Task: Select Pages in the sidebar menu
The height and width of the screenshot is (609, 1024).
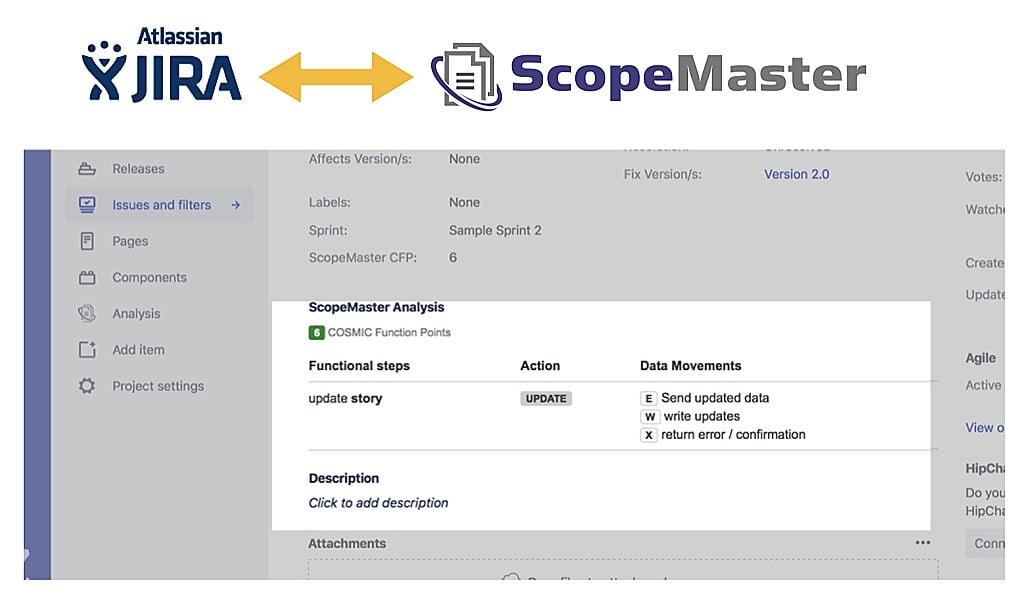Action: tap(130, 241)
